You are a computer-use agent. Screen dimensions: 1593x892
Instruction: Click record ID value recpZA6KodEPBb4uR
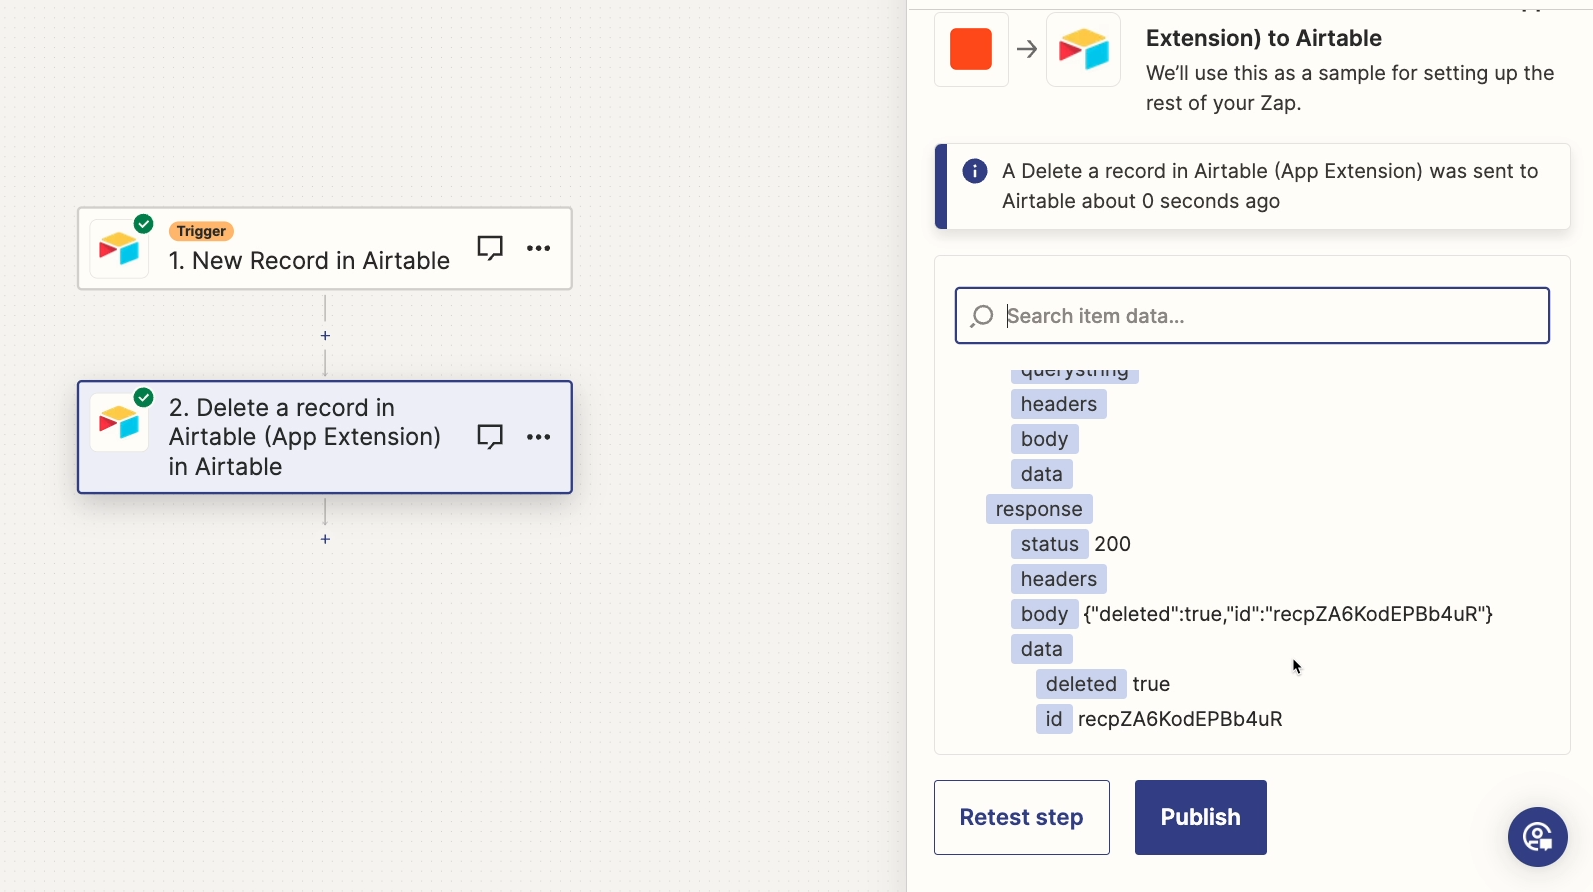(1180, 719)
